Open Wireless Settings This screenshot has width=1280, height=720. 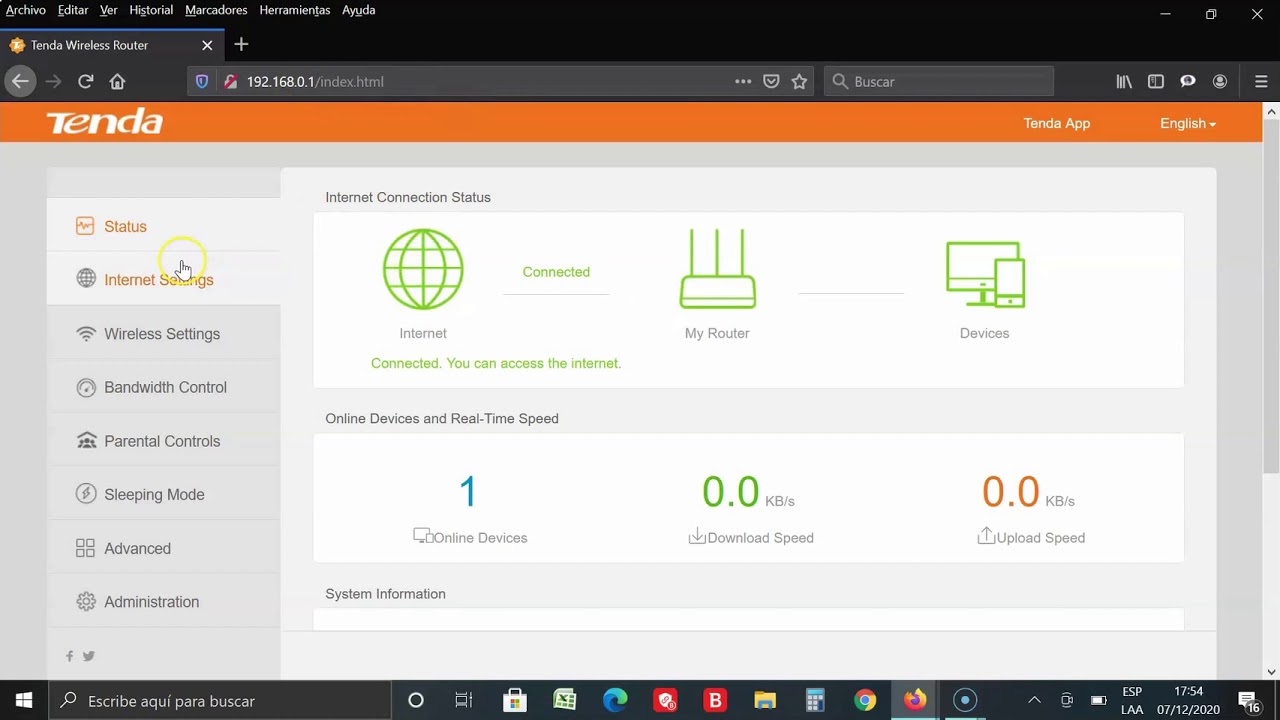163,334
